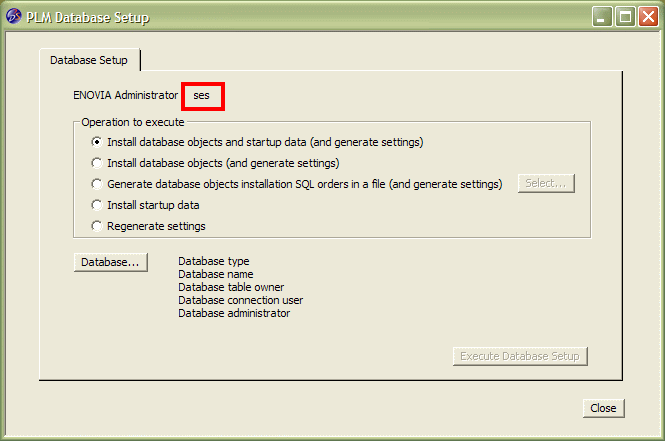The image size is (665, 441).
Task: Click the Database type label
Action: tap(214, 261)
